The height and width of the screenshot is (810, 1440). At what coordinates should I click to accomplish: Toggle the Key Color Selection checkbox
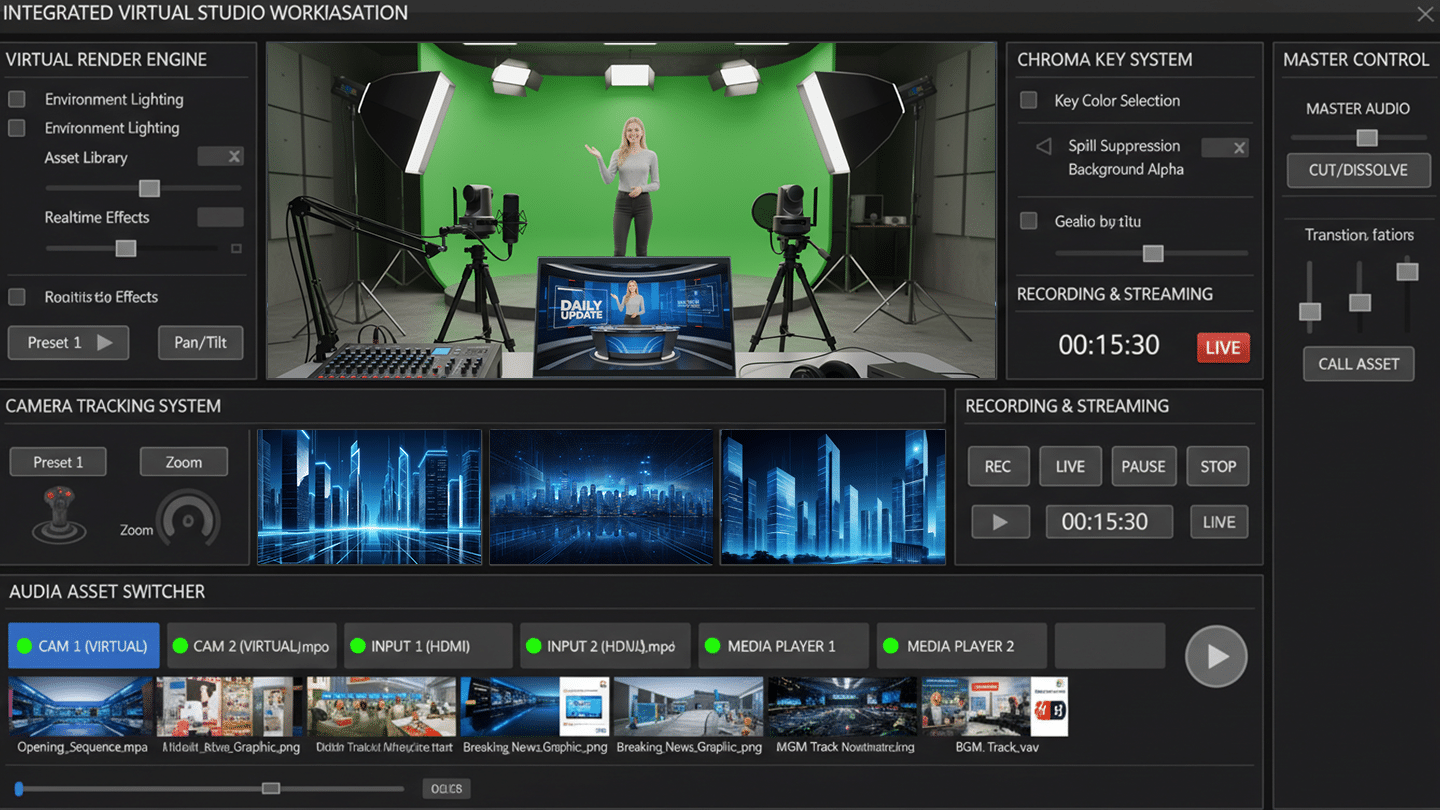click(1028, 100)
